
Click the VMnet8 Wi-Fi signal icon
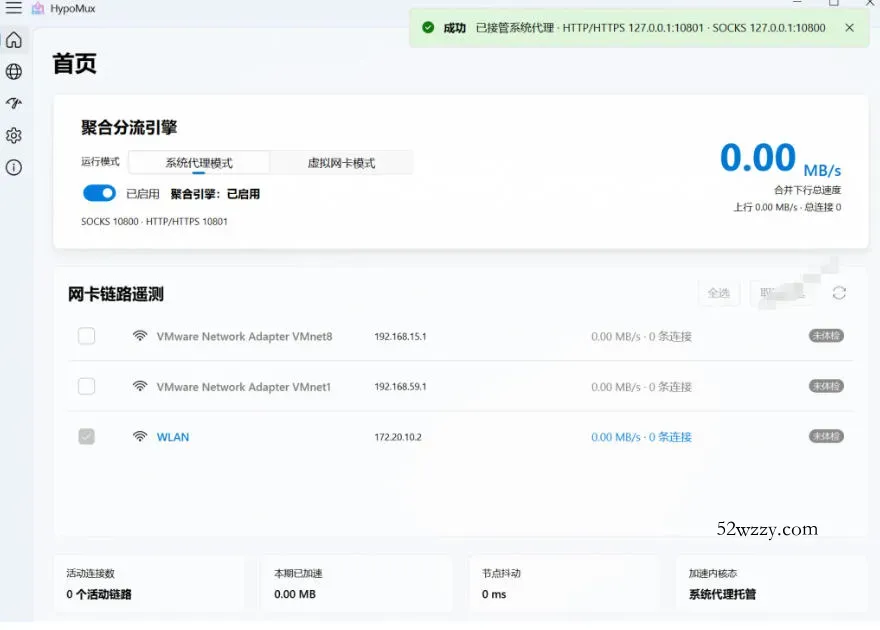(140, 336)
